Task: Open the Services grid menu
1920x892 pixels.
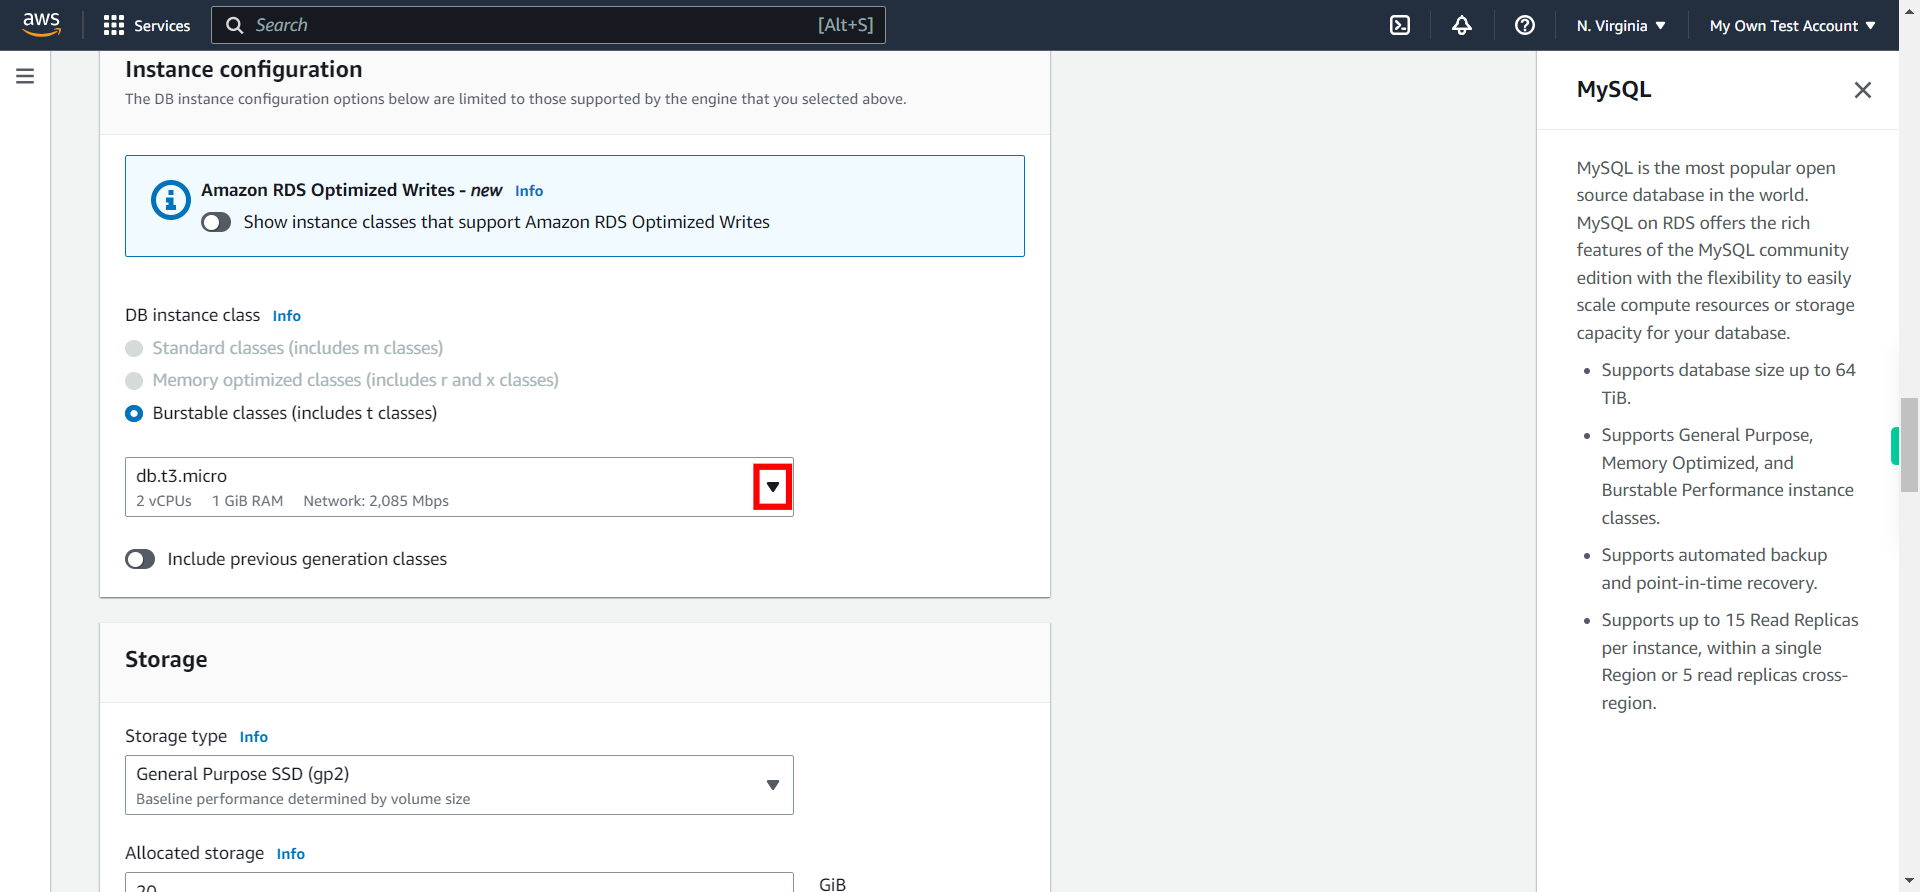Action: tap(114, 25)
